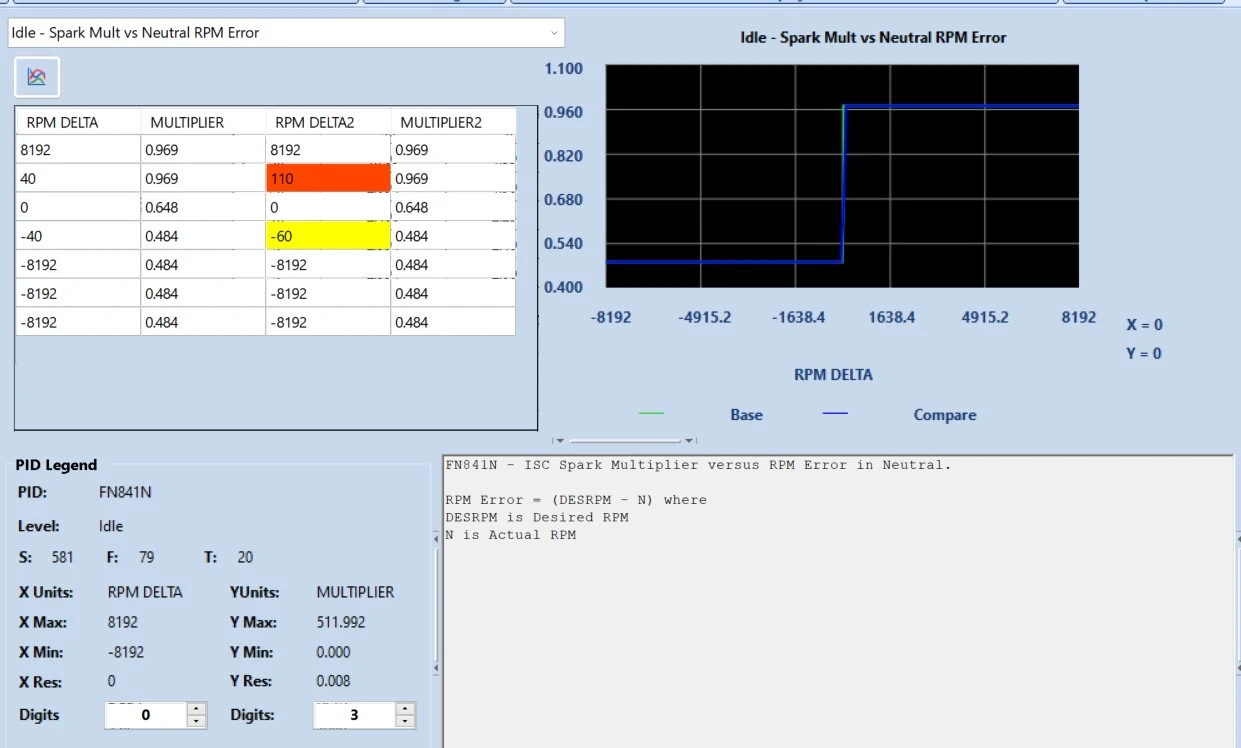Click the RPM DELTA axis label under chart
This screenshot has width=1241, height=748.
coord(833,375)
